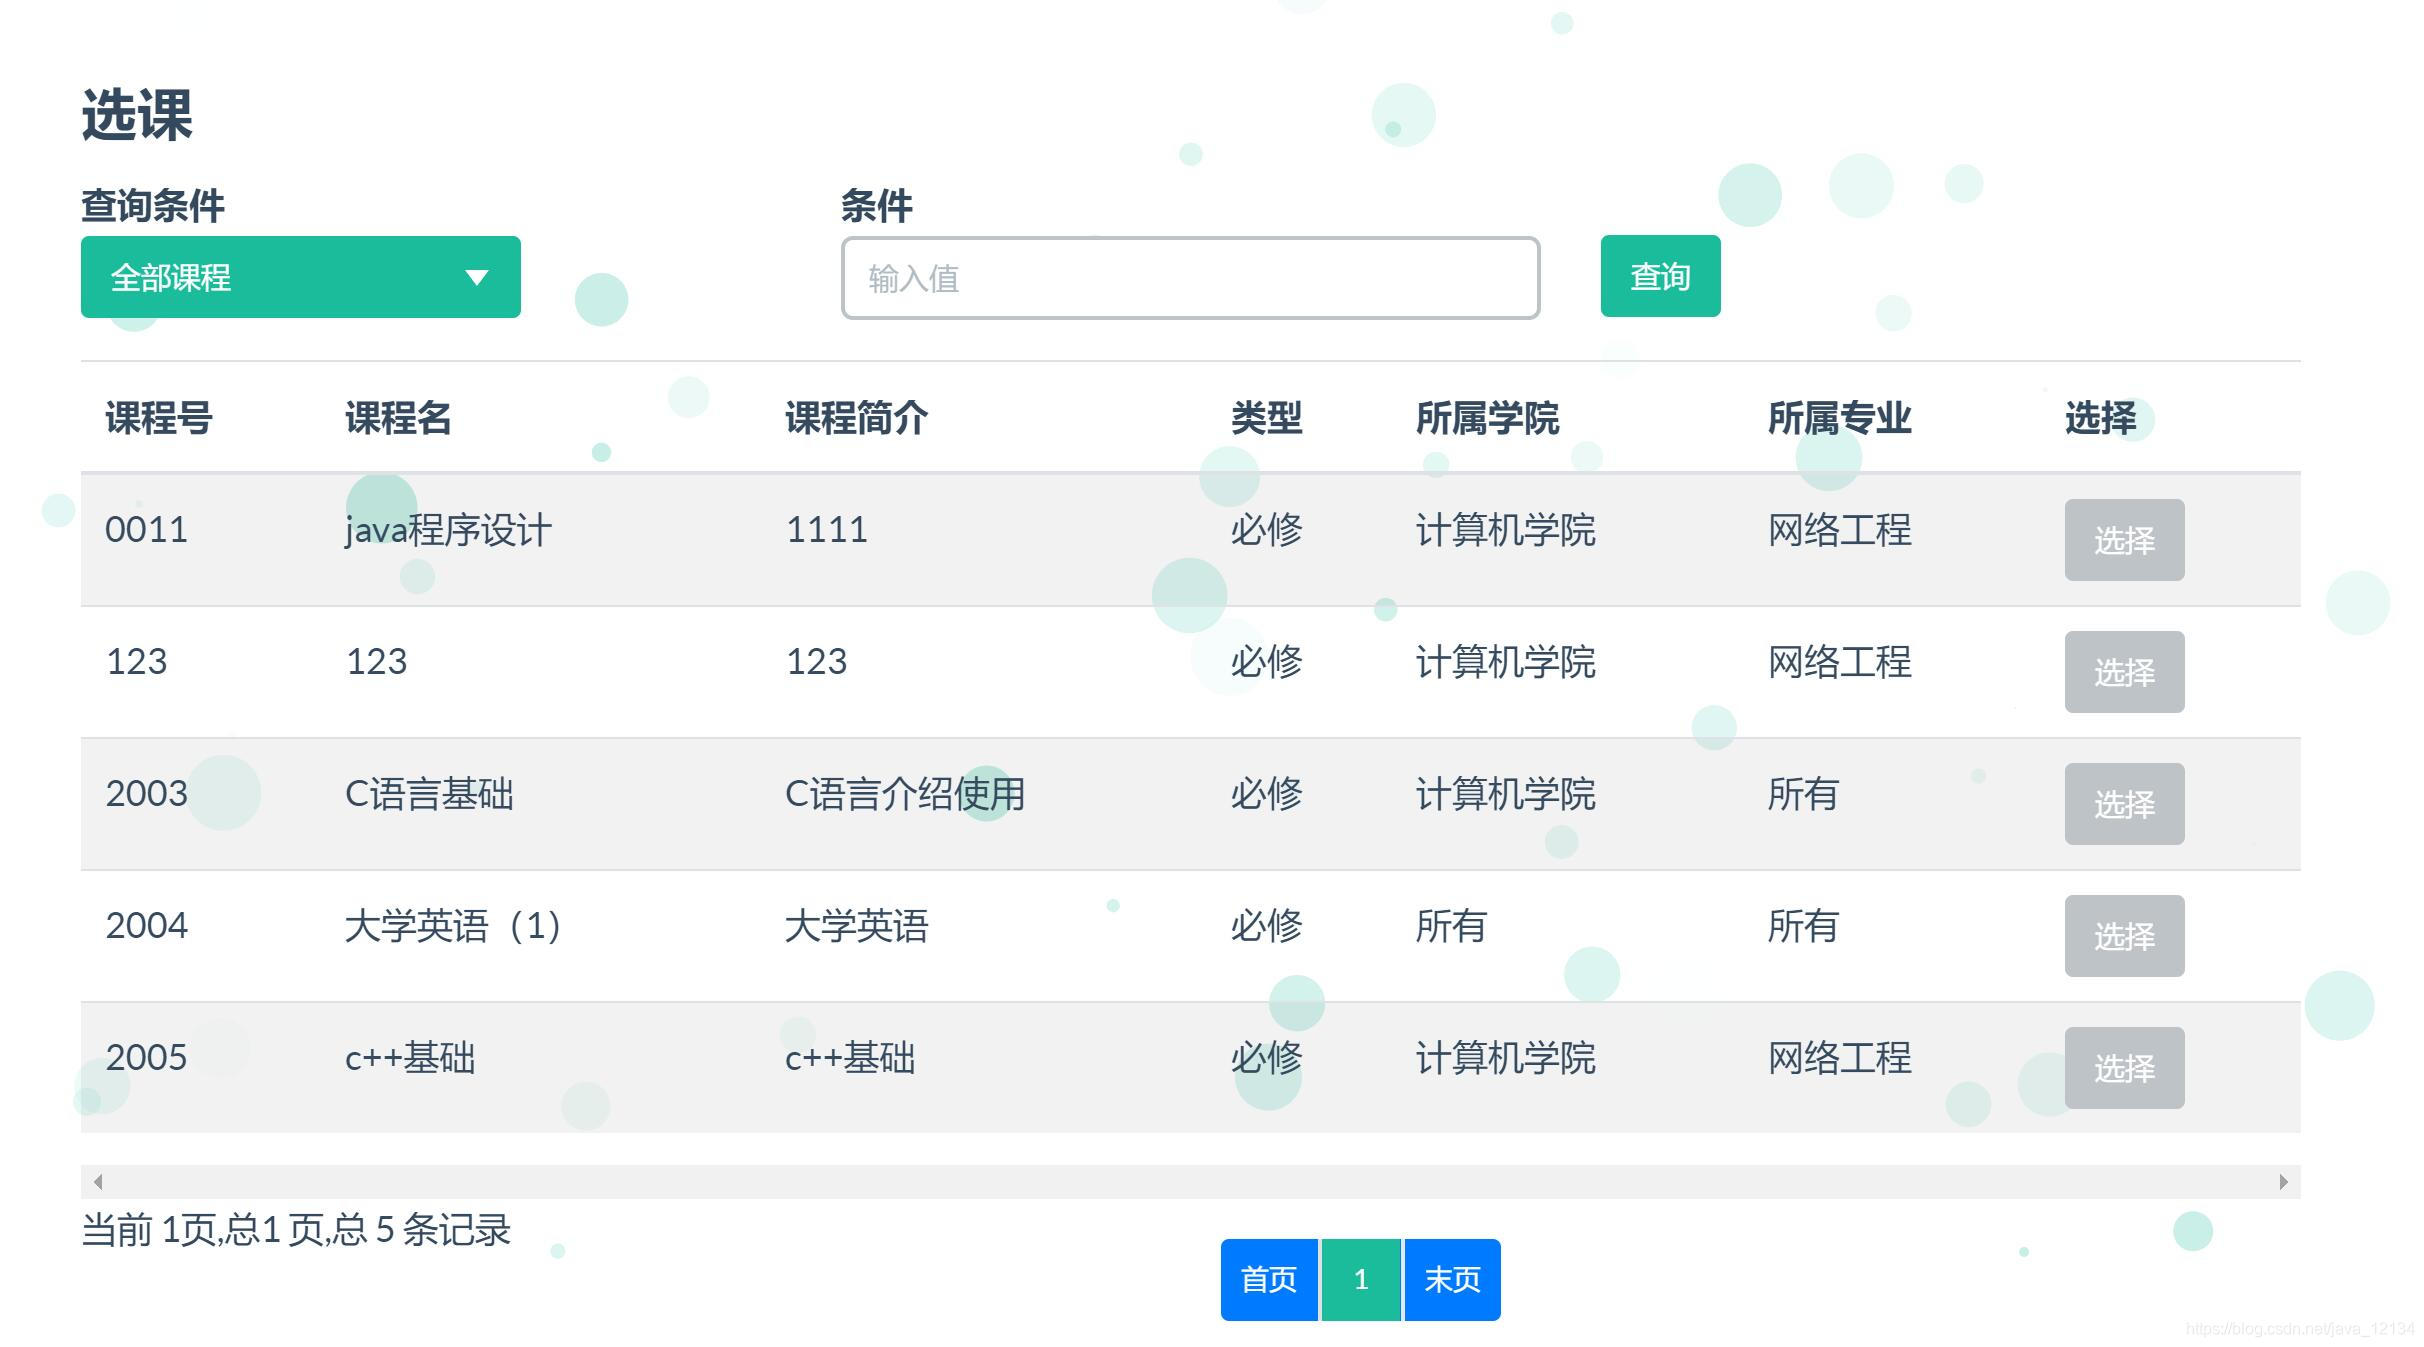Click the green 查询 button
The width and height of the screenshot is (2424, 1347).
coord(1660,276)
